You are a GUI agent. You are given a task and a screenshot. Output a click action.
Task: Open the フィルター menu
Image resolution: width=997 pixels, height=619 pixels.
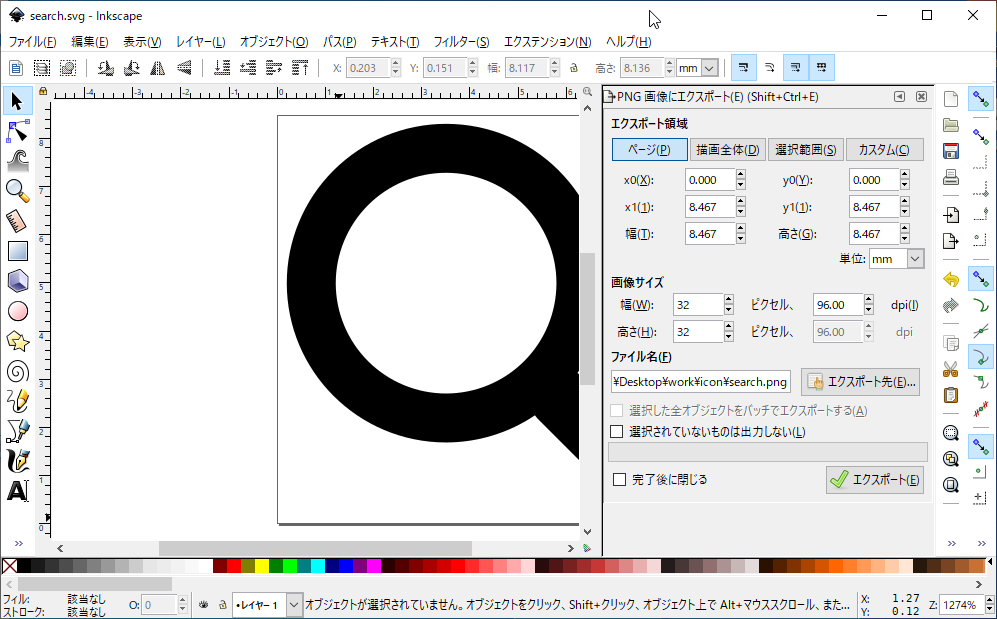(x=461, y=42)
